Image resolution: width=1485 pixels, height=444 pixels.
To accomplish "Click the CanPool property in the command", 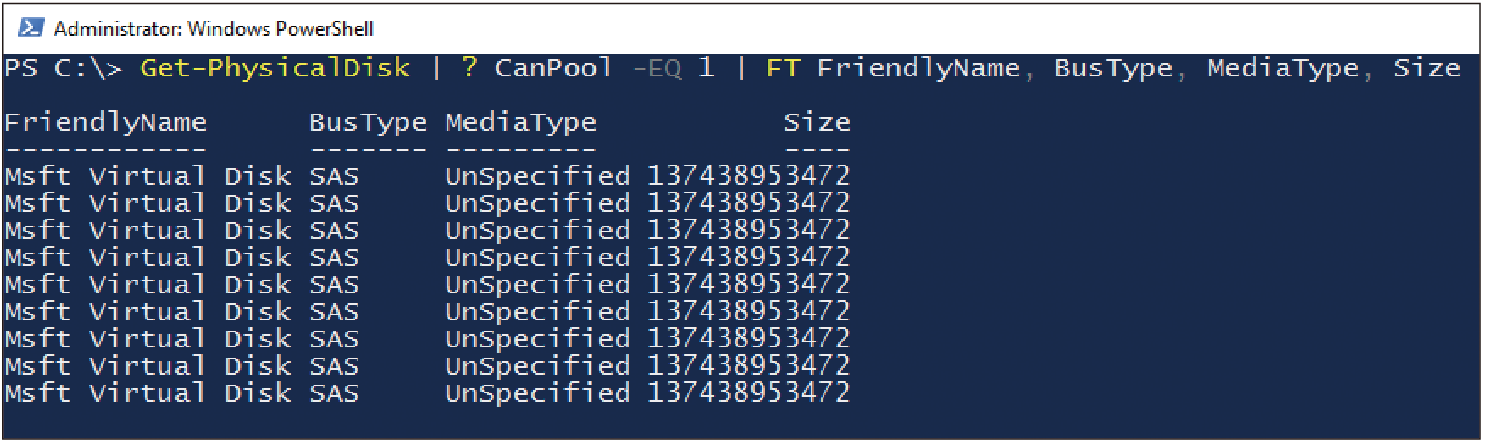I will tap(553, 68).
